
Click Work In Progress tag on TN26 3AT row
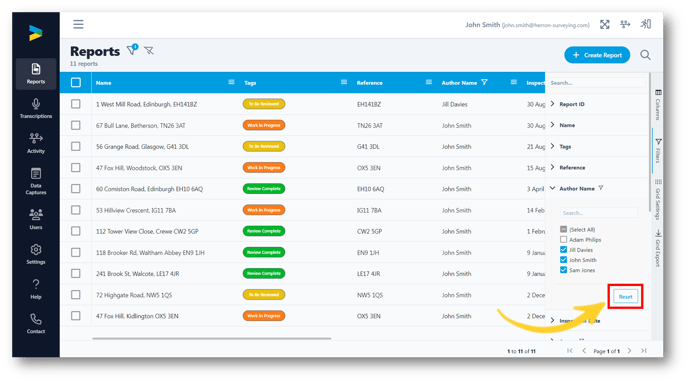pyautogui.click(x=264, y=125)
